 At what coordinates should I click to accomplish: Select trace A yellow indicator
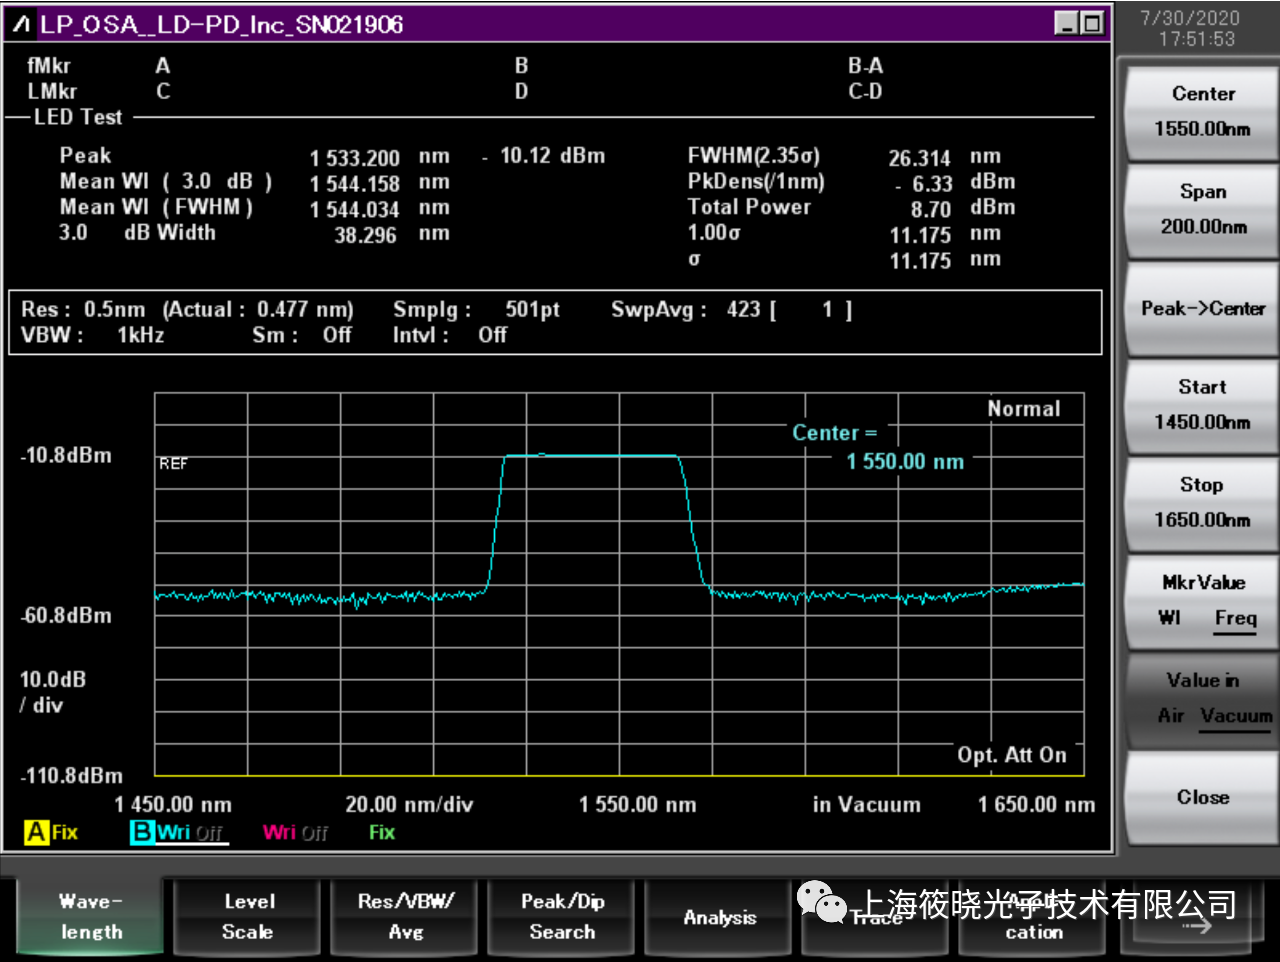click(37, 832)
